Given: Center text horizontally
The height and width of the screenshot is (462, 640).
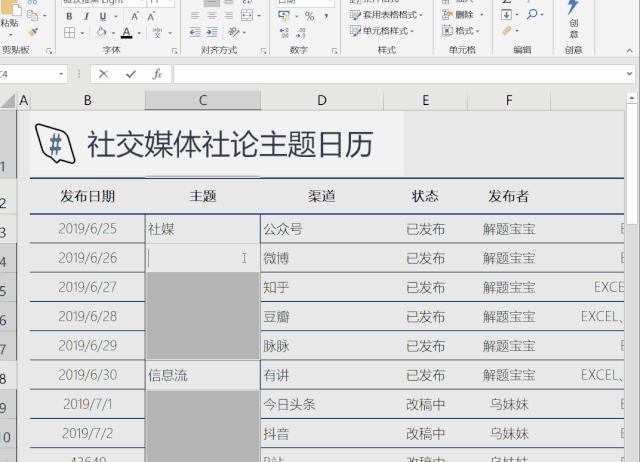Looking at the screenshot, I should click(x=212, y=16).
